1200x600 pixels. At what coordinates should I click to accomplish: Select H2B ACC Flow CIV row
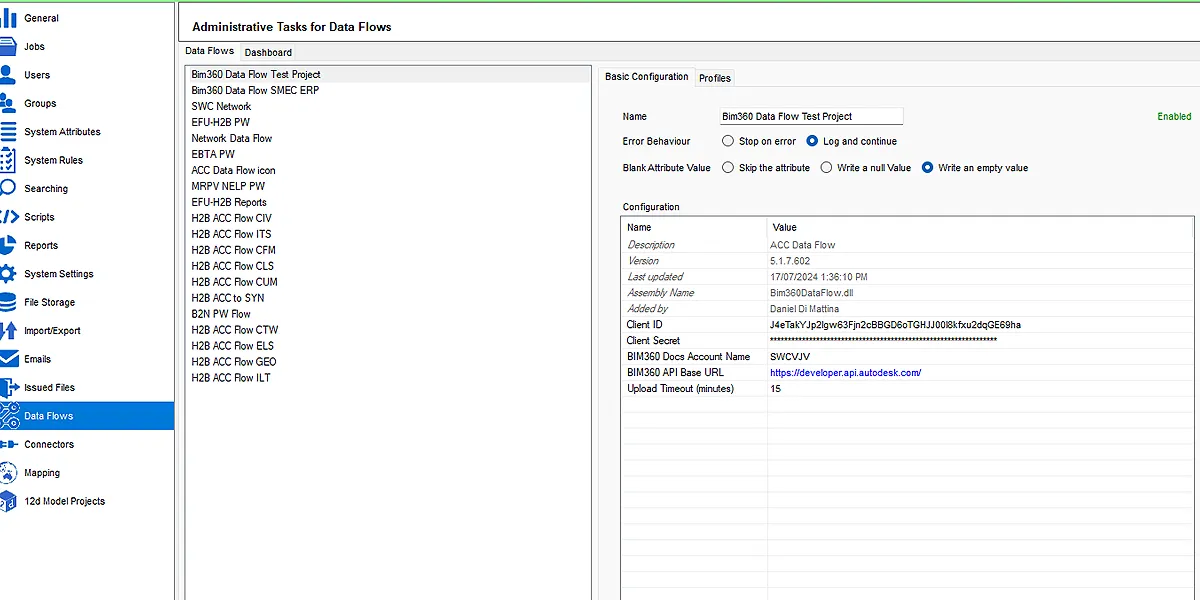click(388, 218)
